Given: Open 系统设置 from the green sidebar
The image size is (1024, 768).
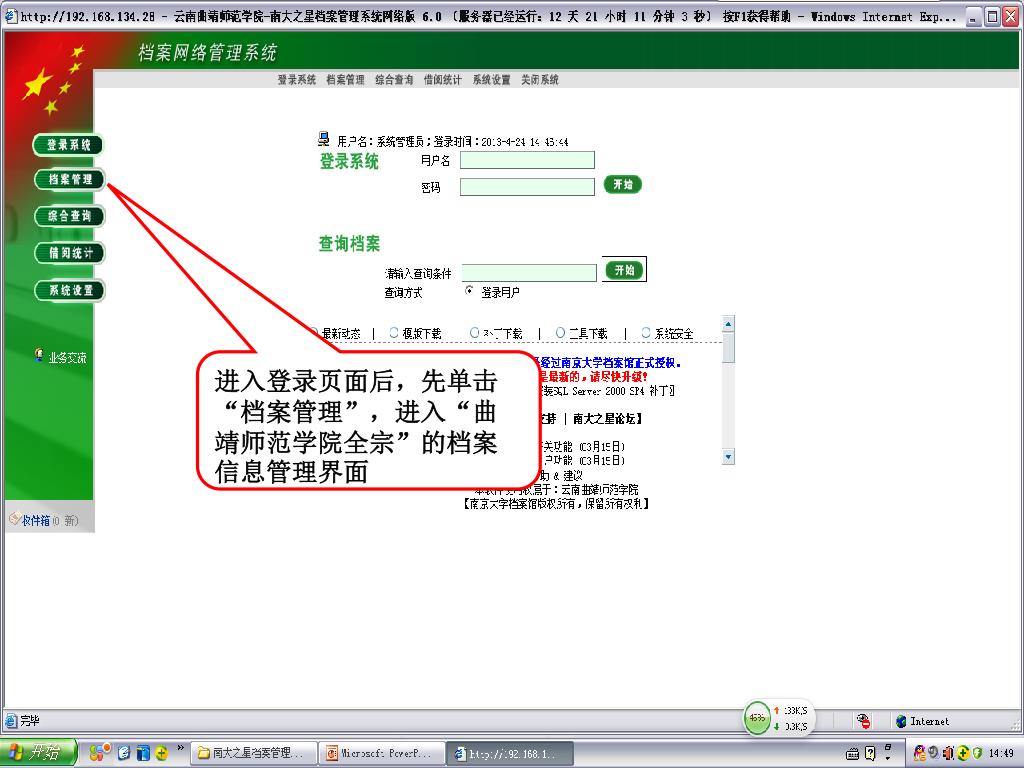Looking at the screenshot, I should (x=70, y=290).
